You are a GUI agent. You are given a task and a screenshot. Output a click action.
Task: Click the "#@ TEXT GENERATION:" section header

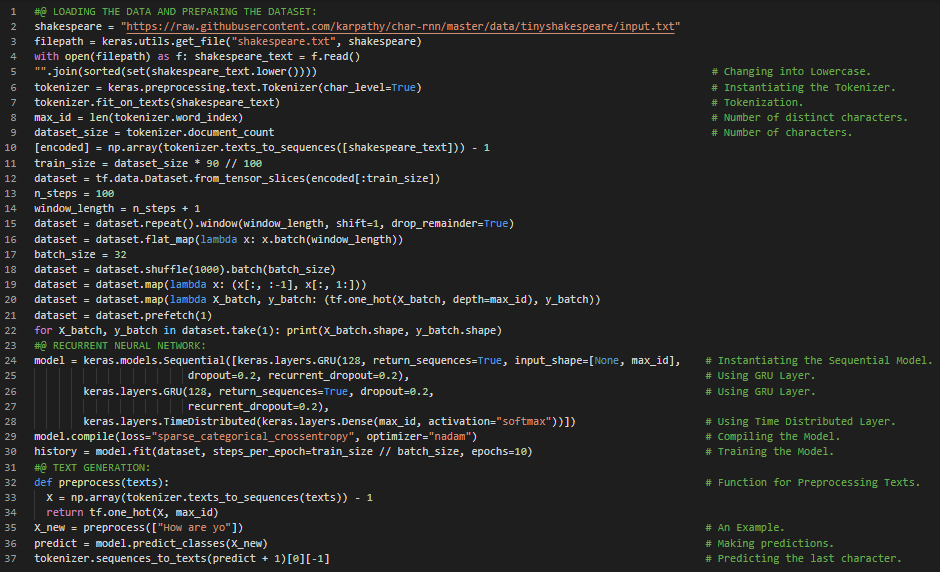[x=91, y=467]
